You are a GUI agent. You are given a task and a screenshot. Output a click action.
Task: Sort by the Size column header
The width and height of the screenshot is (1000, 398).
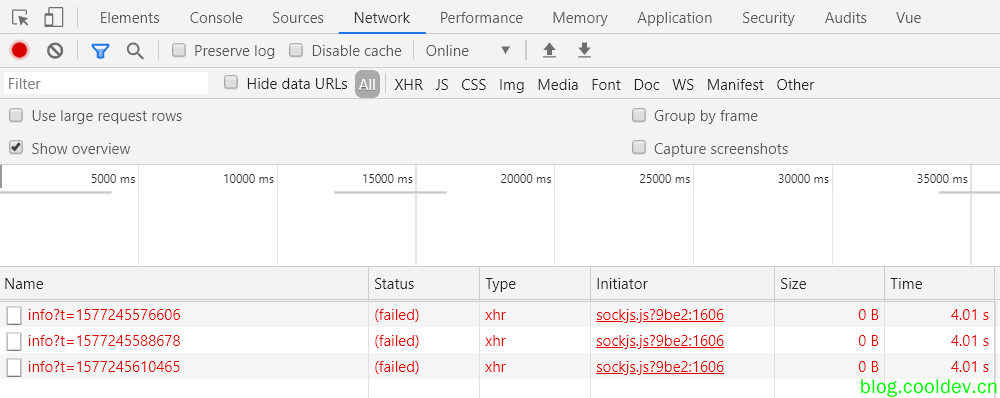coord(829,284)
